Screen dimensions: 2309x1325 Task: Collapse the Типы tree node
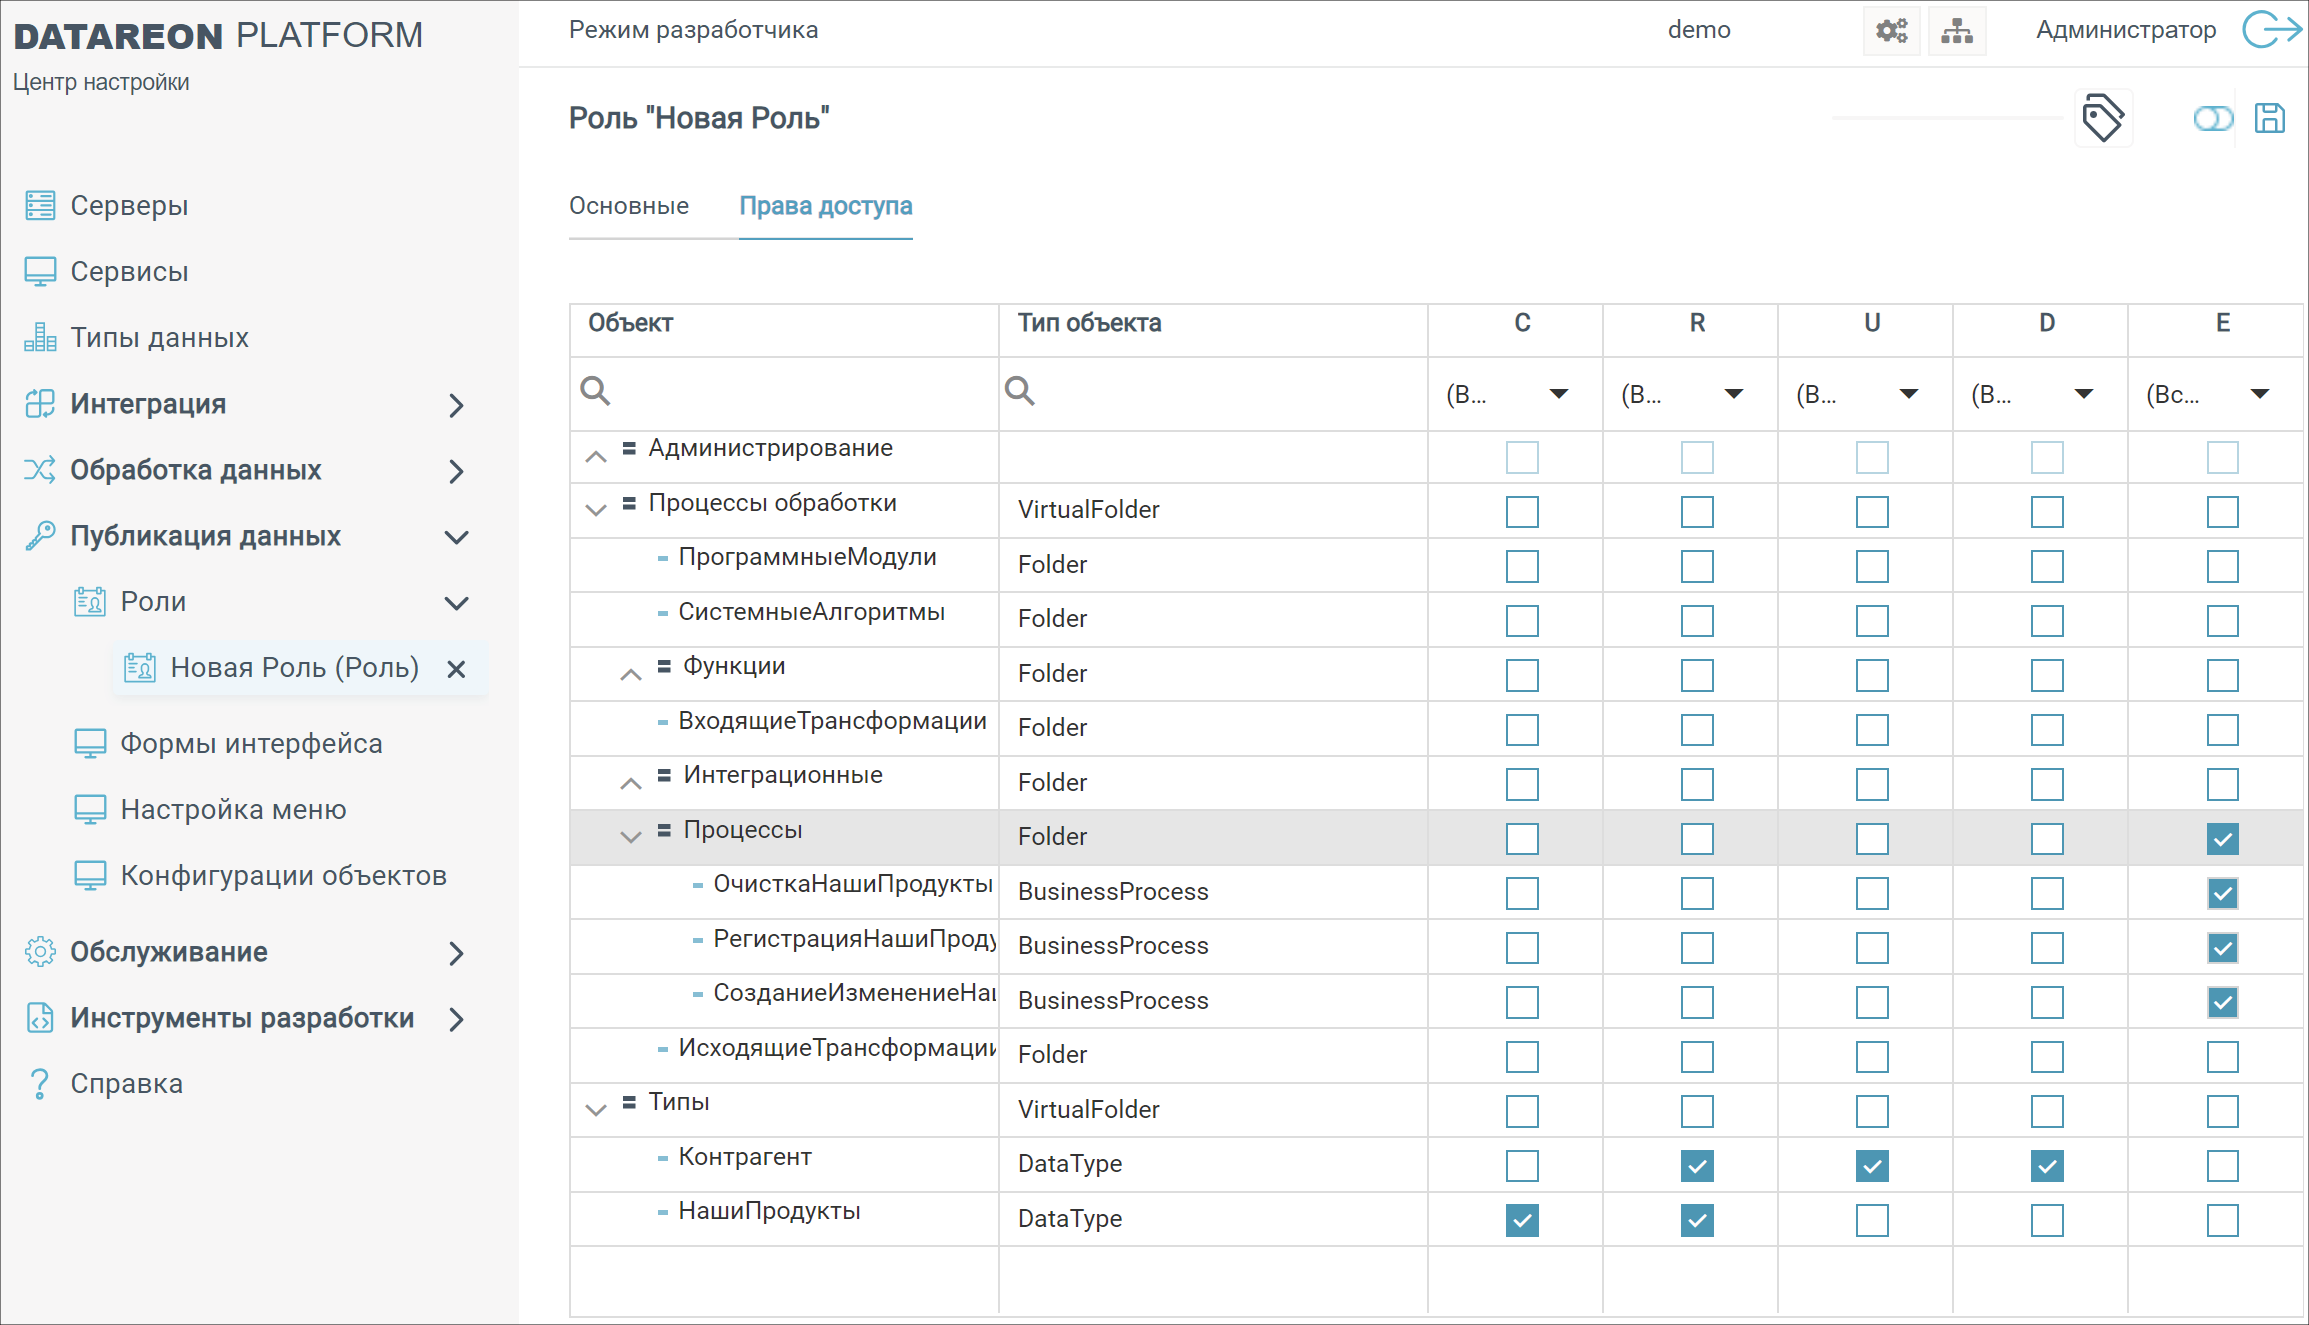(596, 1110)
